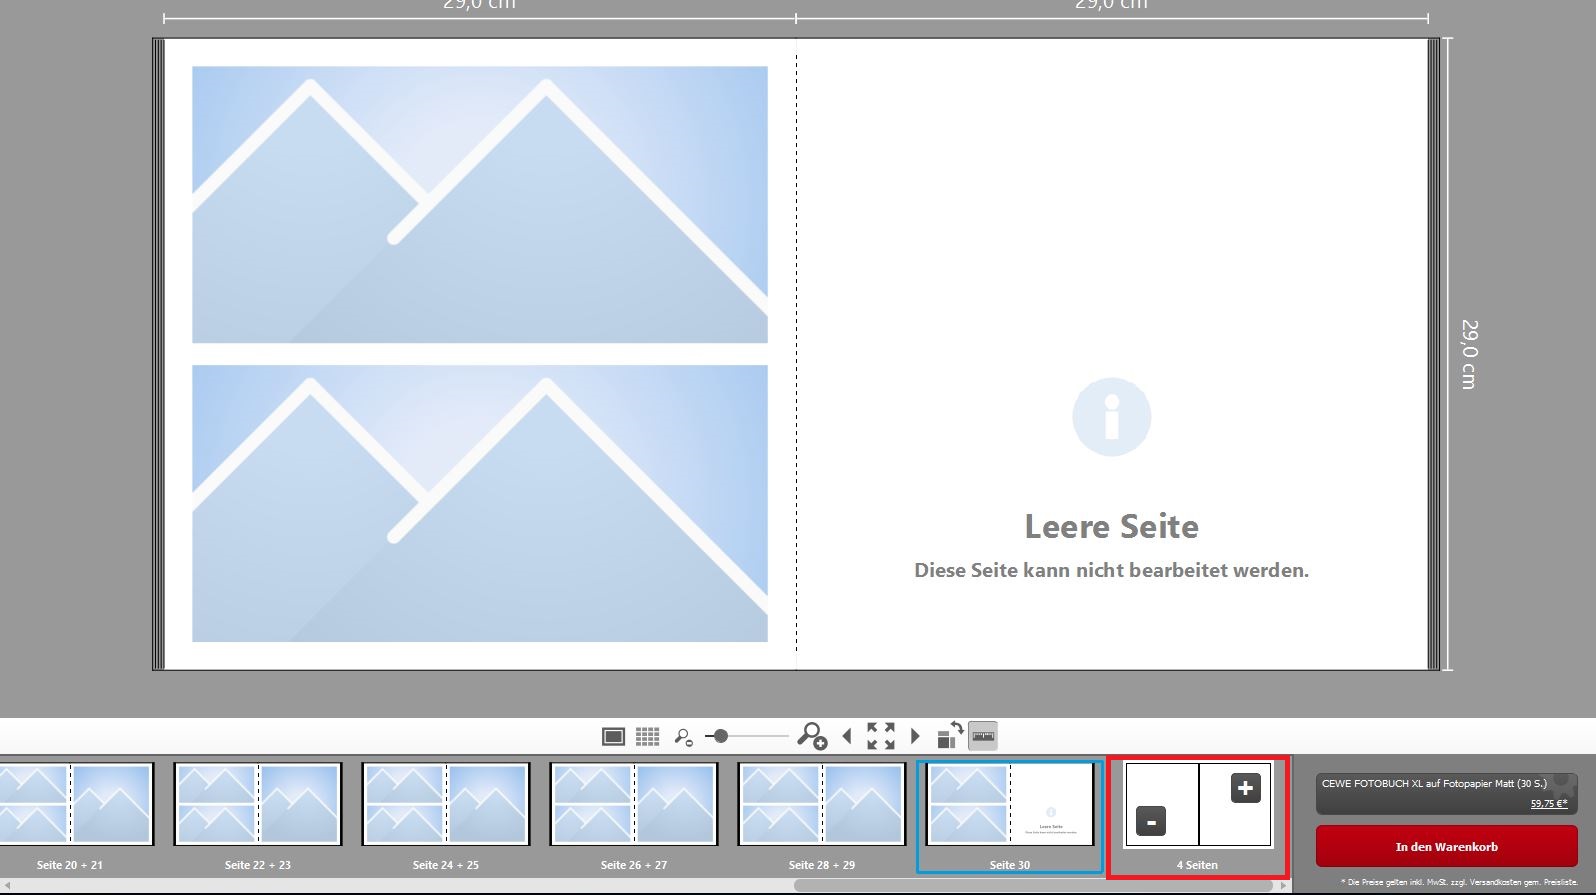Viewport: 1596px width, 895px height.
Task: Click the thumbnail strip scroll right arrow
Action: (1284, 886)
